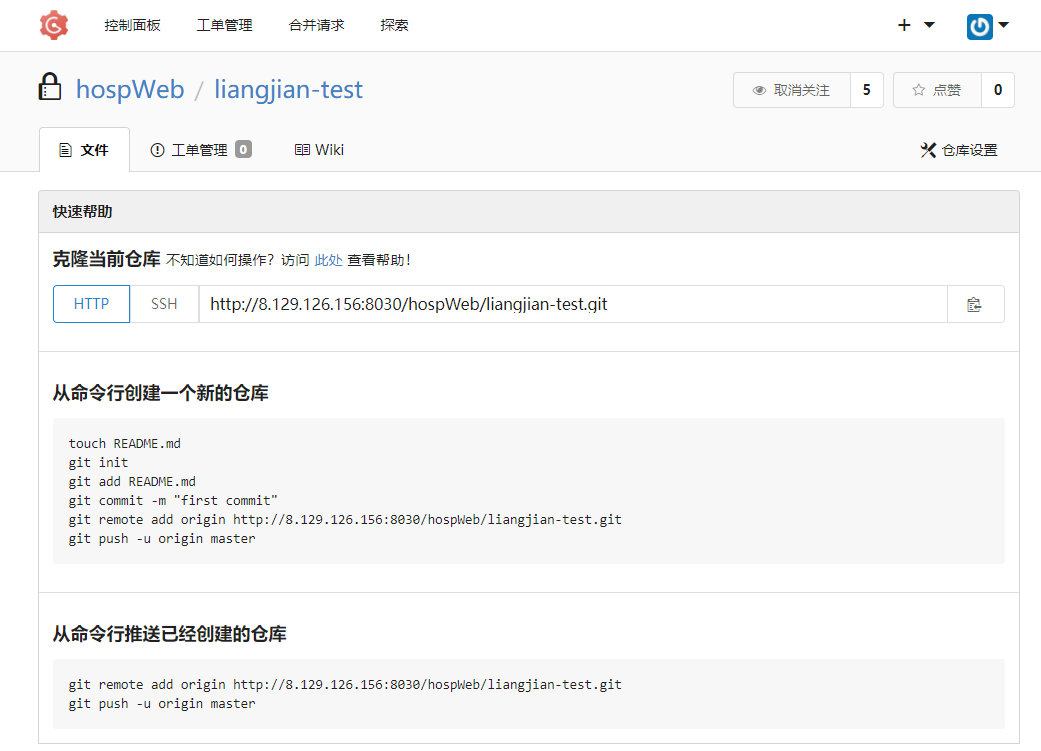
Task: Open the 探索 explore page
Action: [x=395, y=25]
